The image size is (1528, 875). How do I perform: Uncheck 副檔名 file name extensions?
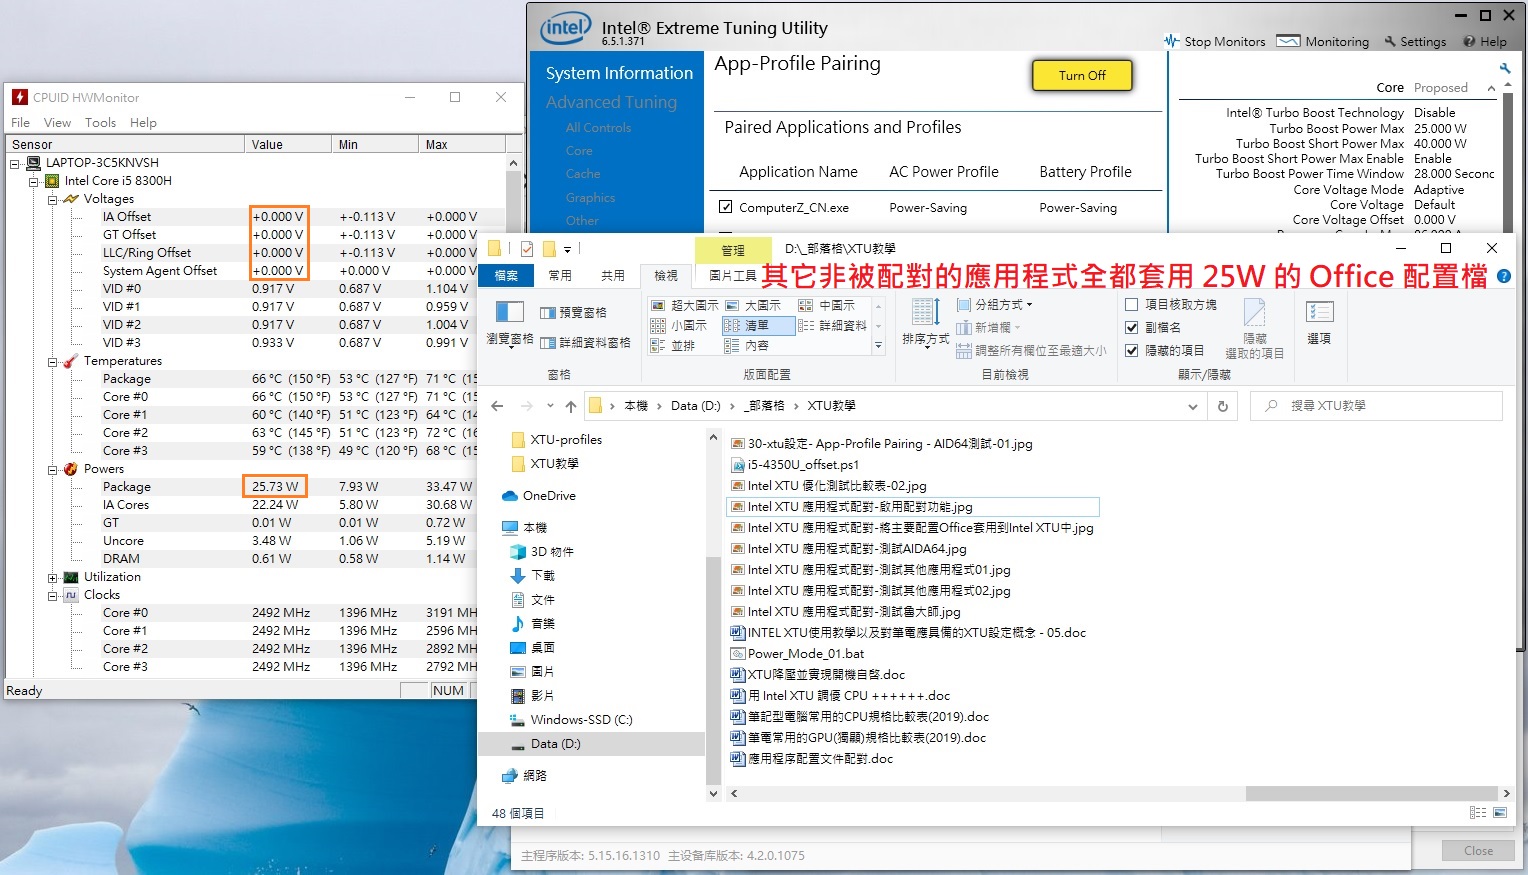(1132, 328)
